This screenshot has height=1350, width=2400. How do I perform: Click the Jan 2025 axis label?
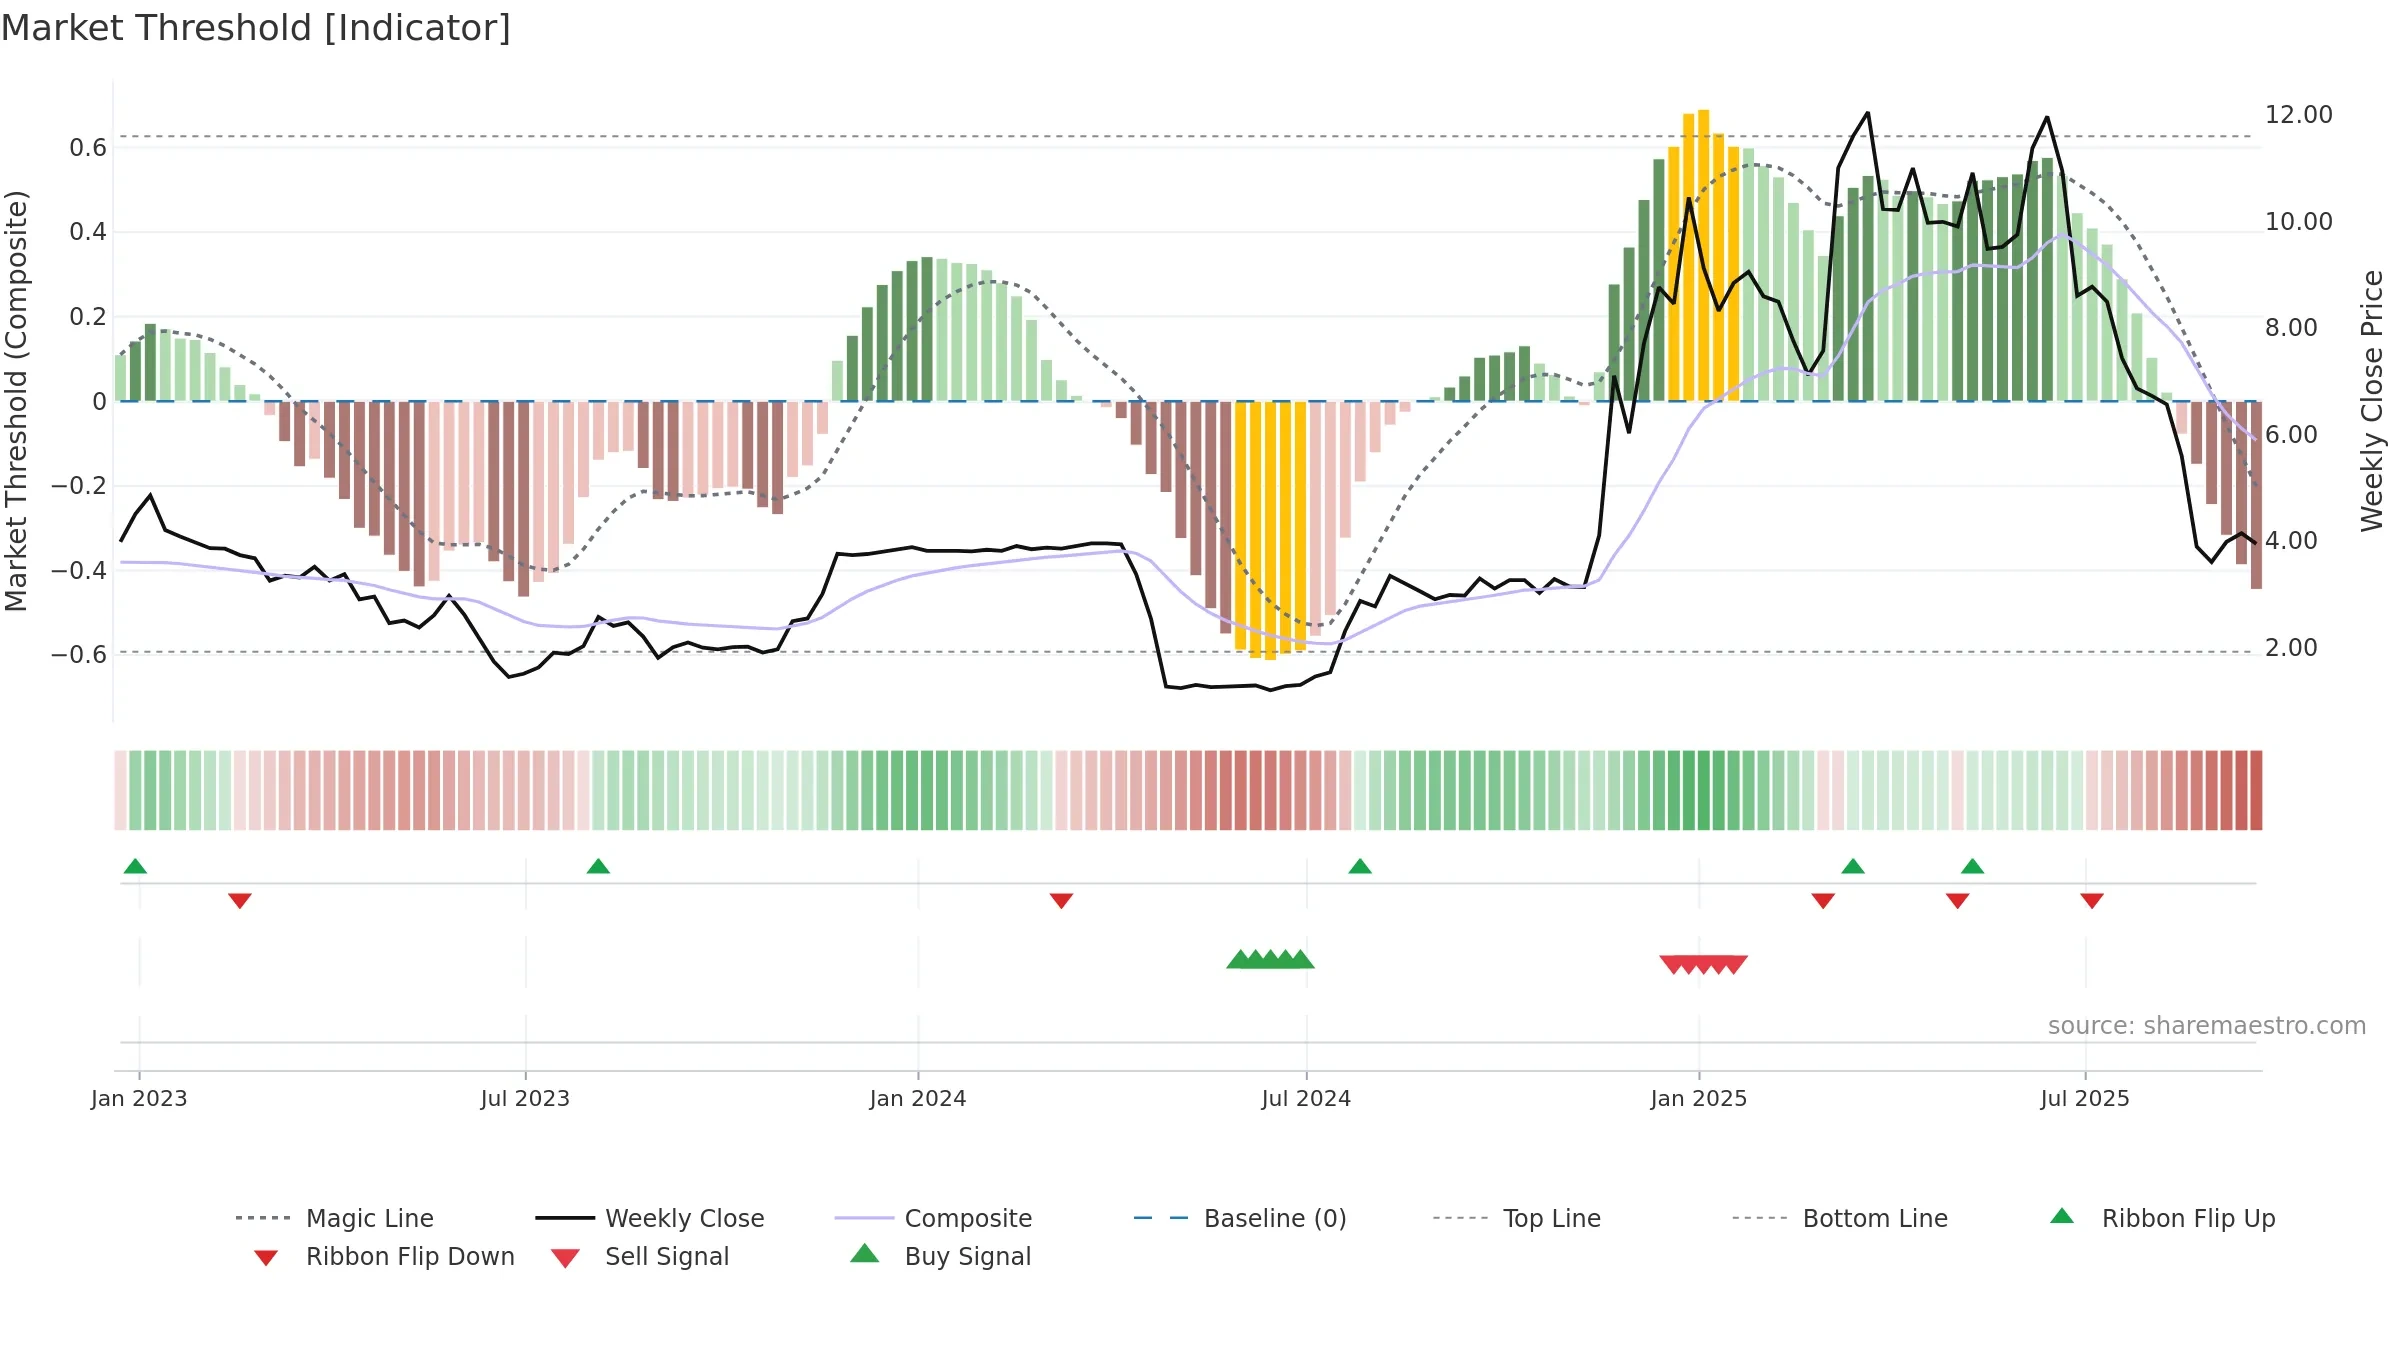[x=1699, y=1099]
